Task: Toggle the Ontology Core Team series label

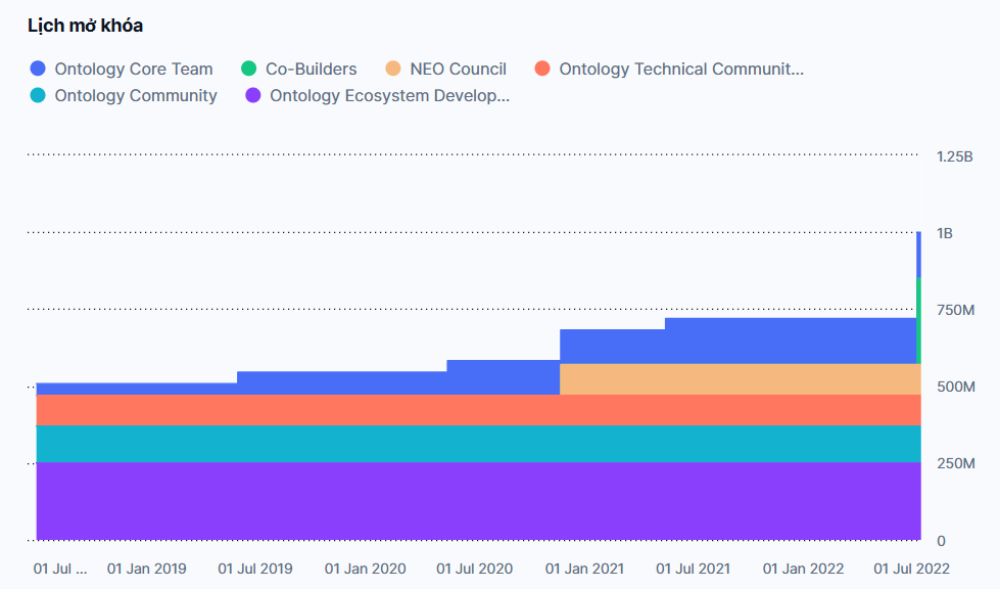Action: [x=133, y=69]
